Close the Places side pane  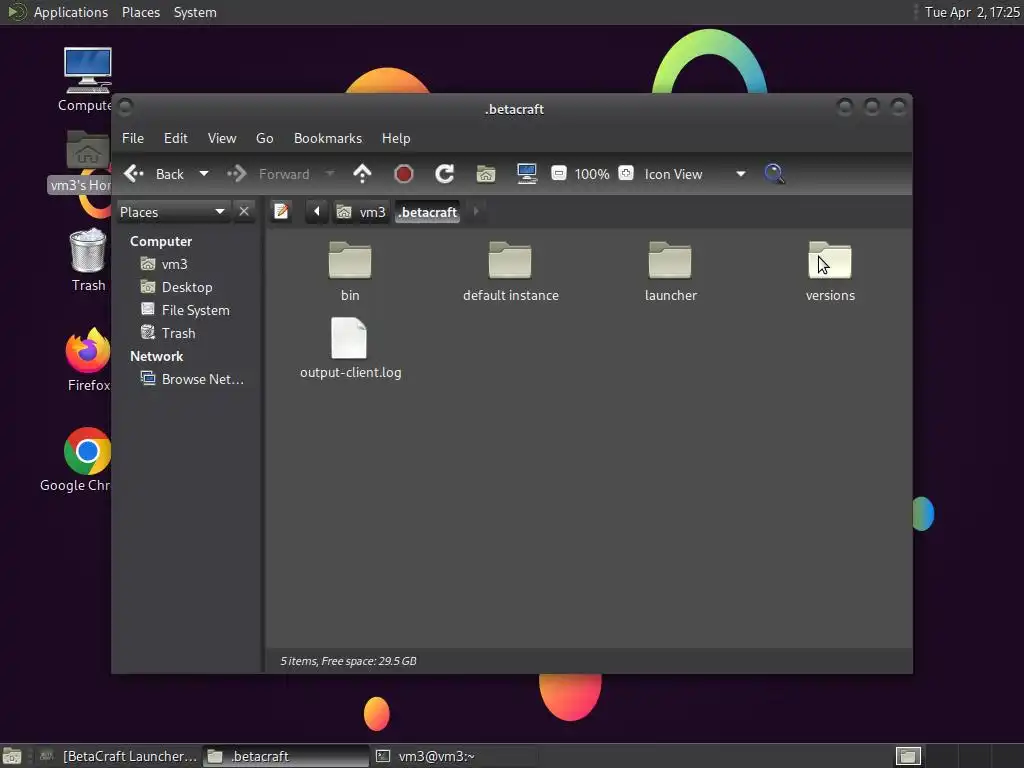pos(244,212)
